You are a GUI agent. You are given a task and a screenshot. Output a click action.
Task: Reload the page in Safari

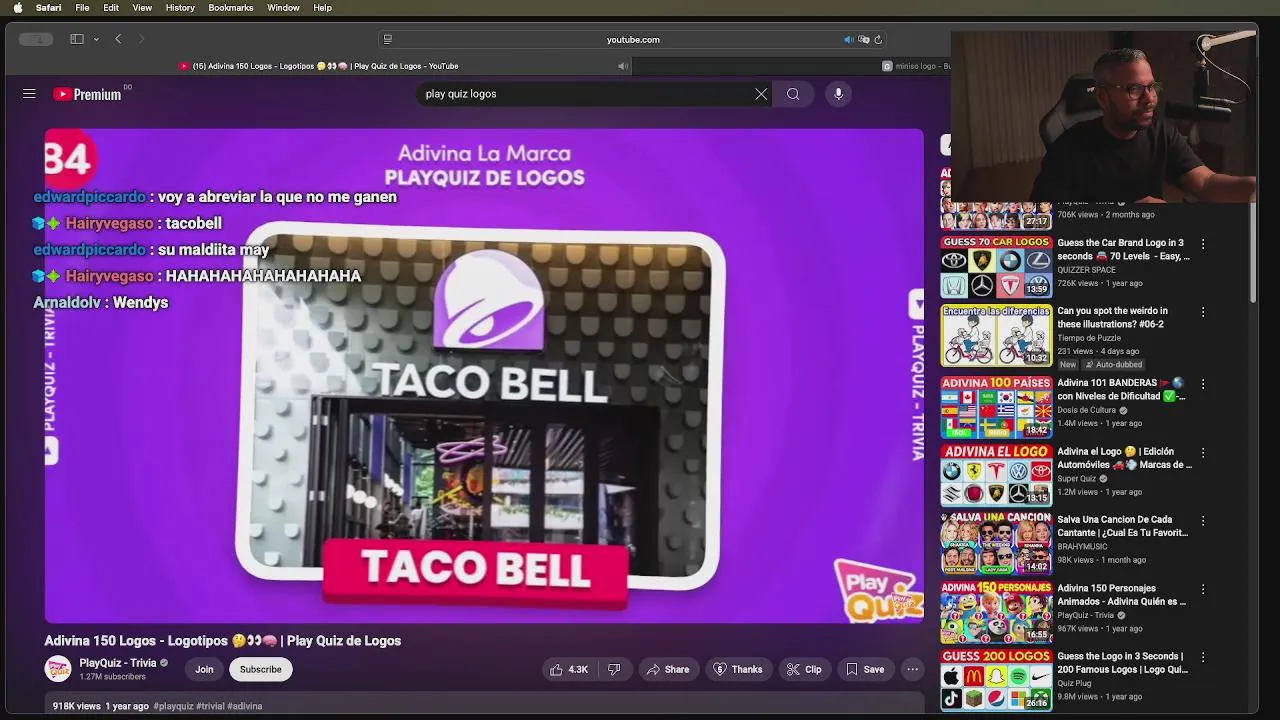pos(878,40)
